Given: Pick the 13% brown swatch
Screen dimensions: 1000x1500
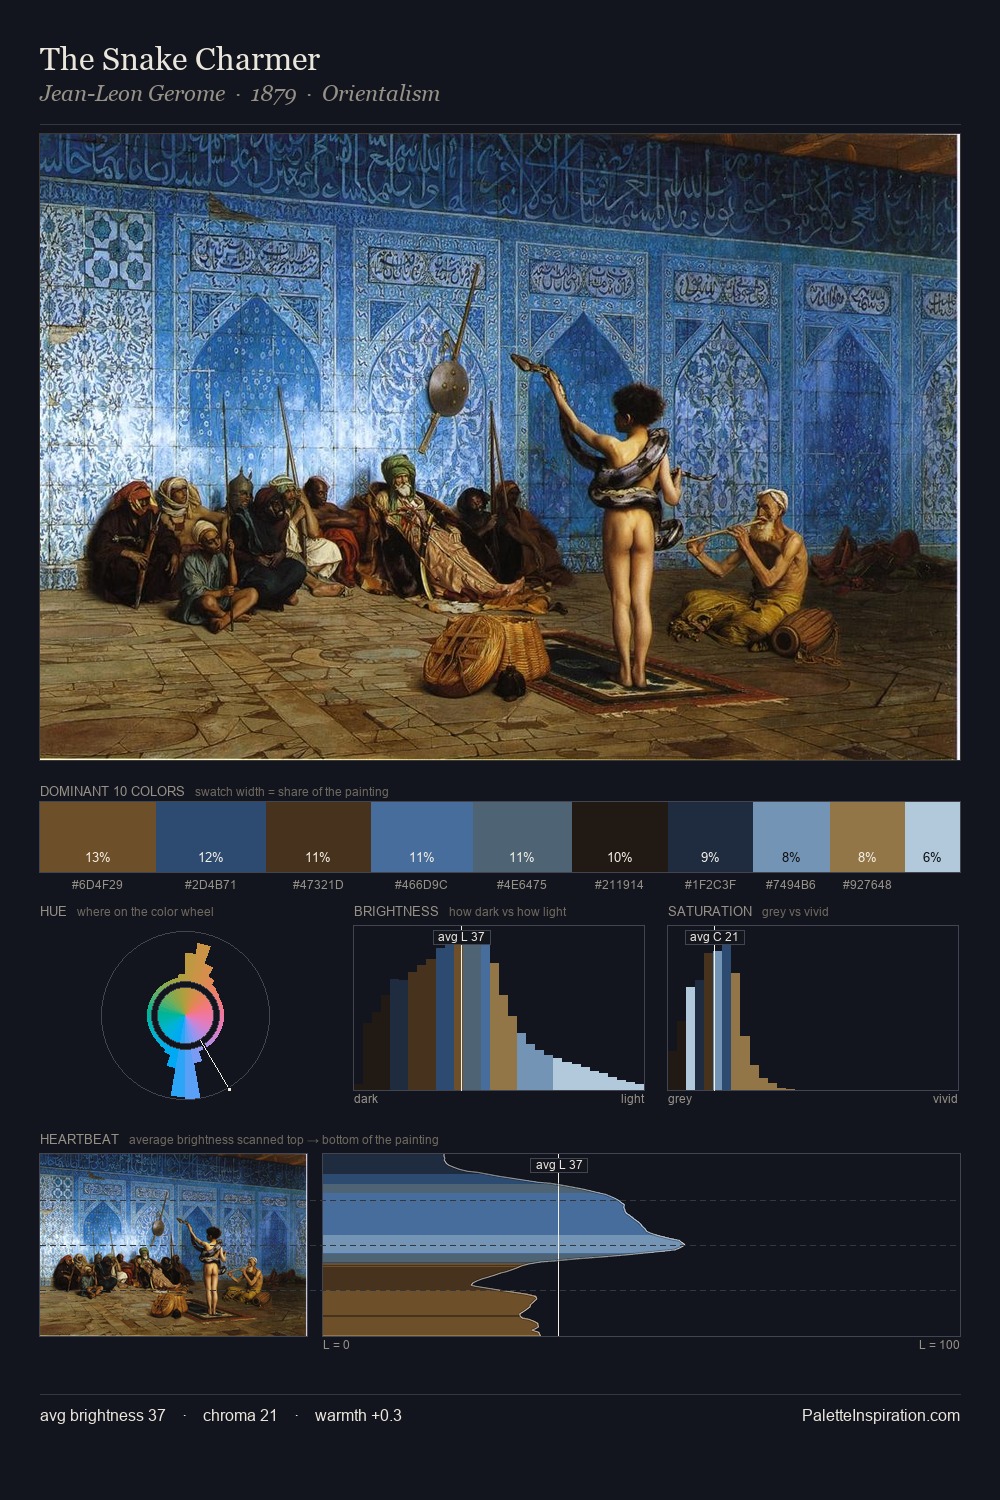Looking at the screenshot, I should tap(98, 837).
